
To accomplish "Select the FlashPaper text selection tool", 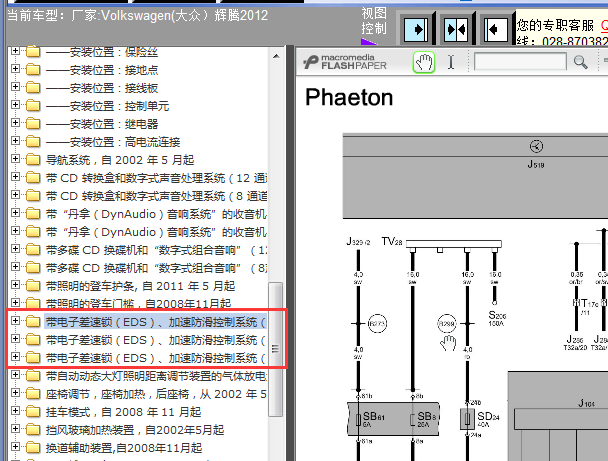I will (451, 62).
